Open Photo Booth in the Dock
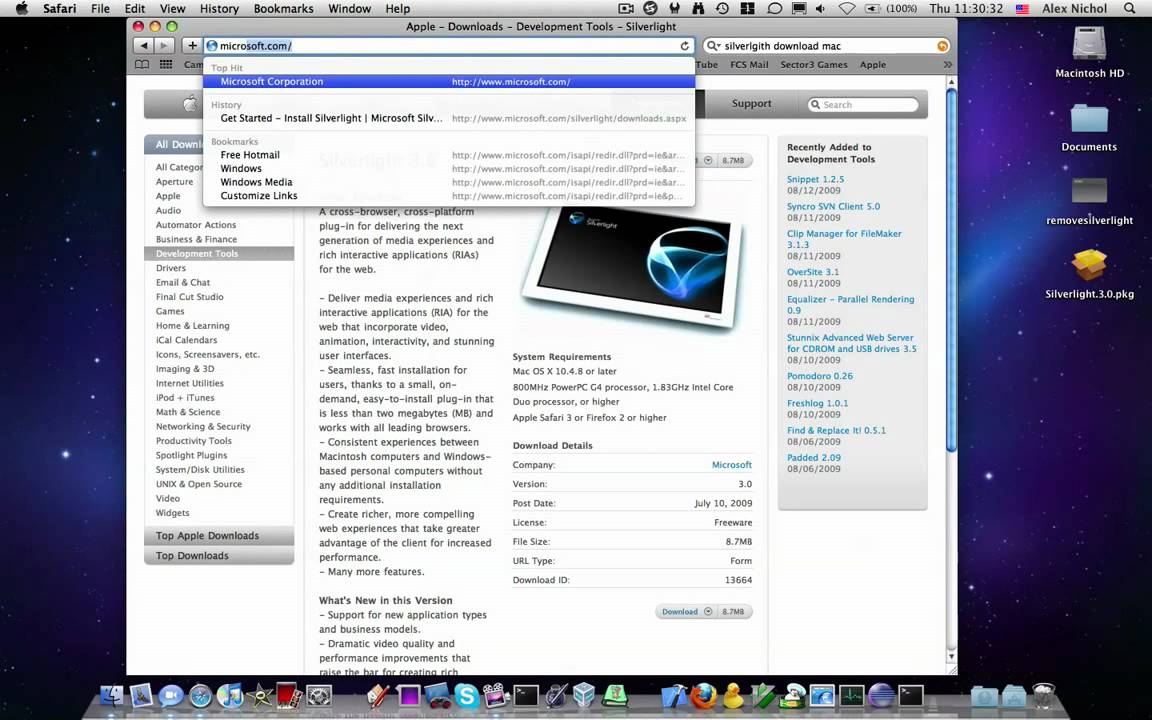1152x720 pixels. pyautogui.click(x=289, y=695)
